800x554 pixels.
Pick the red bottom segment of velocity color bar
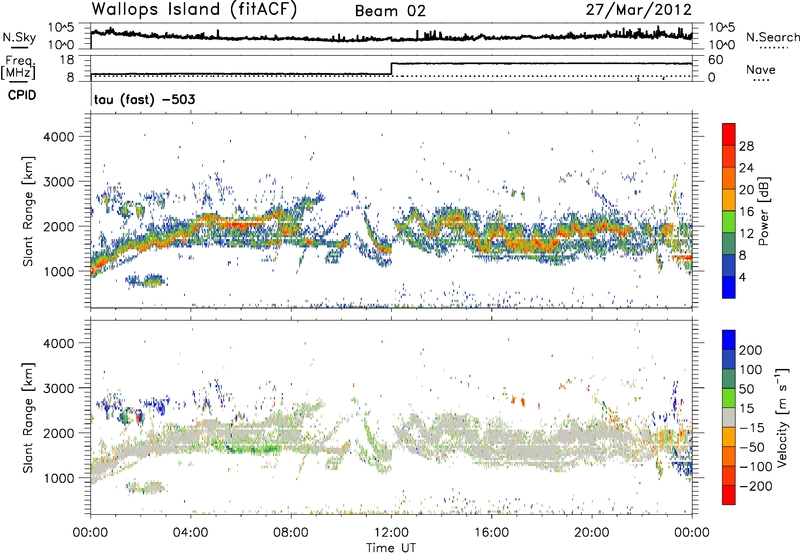click(x=729, y=495)
